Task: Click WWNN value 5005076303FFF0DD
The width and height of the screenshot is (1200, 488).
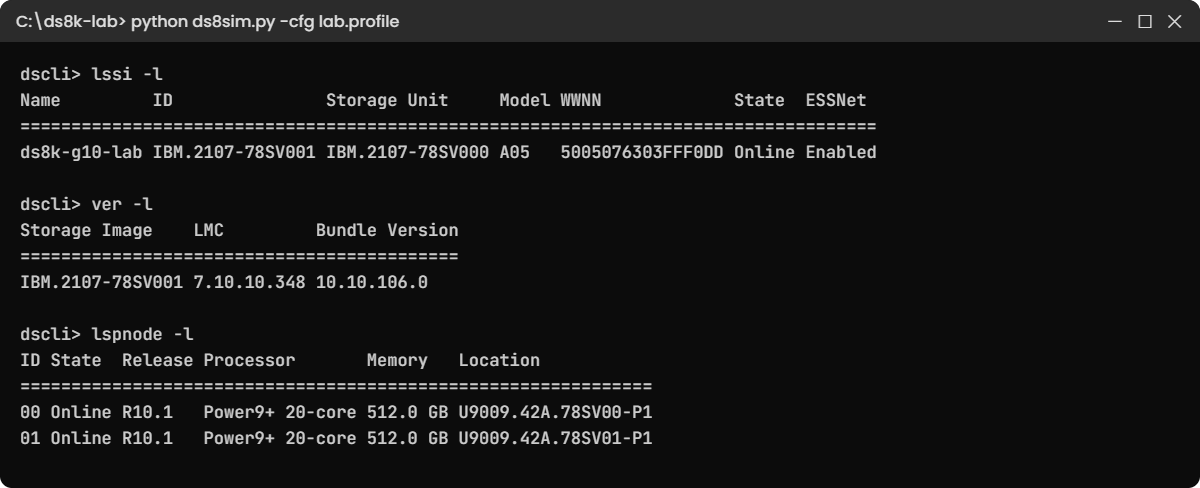Action: pos(642,152)
